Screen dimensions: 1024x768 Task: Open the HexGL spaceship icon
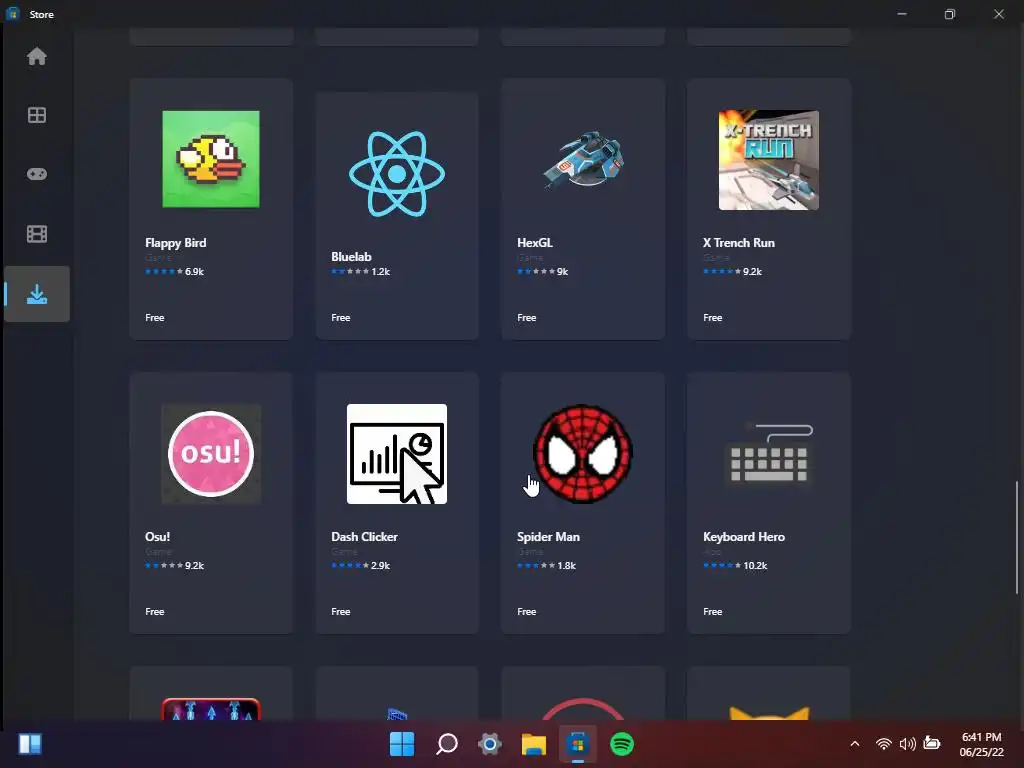[x=583, y=159]
